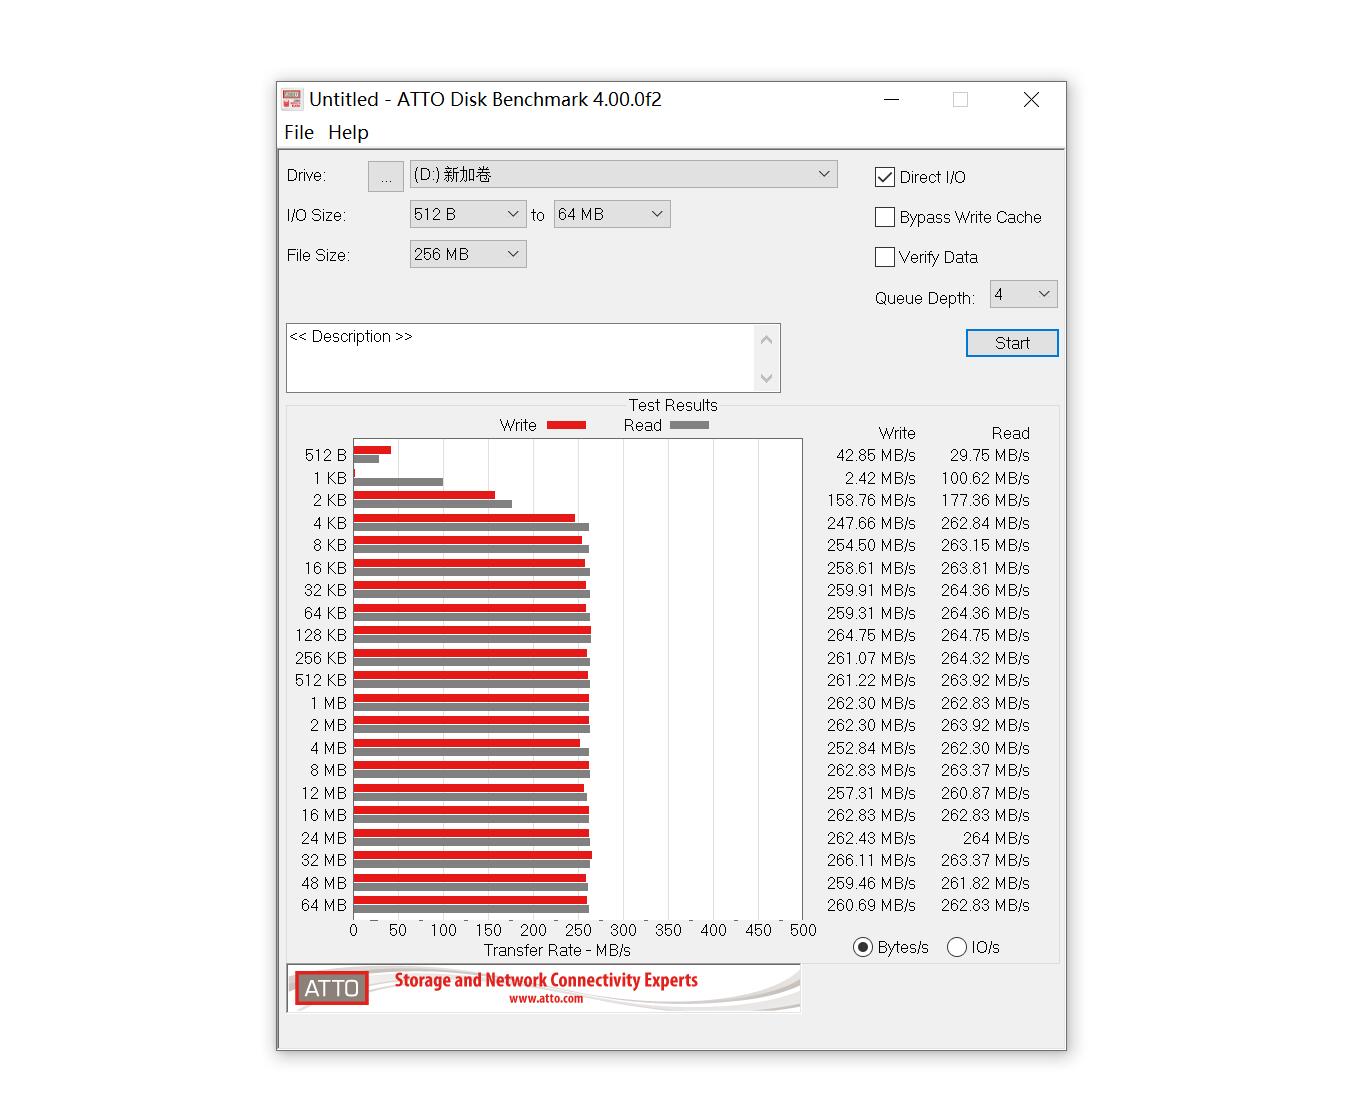This screenshot has width=1371, height=1119.
Task: Enable Bypass Write Cache option
Action: (885, 217)
